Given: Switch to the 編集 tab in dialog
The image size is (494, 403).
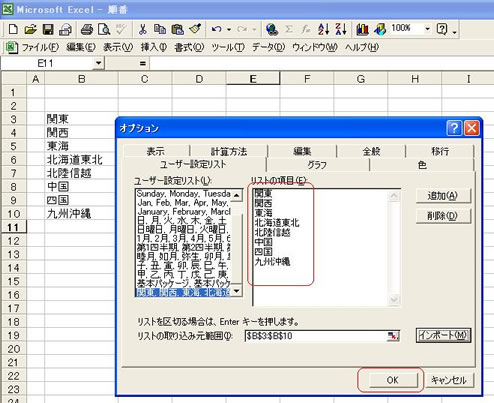Looking at the screenshot, I should coord(302,151).
